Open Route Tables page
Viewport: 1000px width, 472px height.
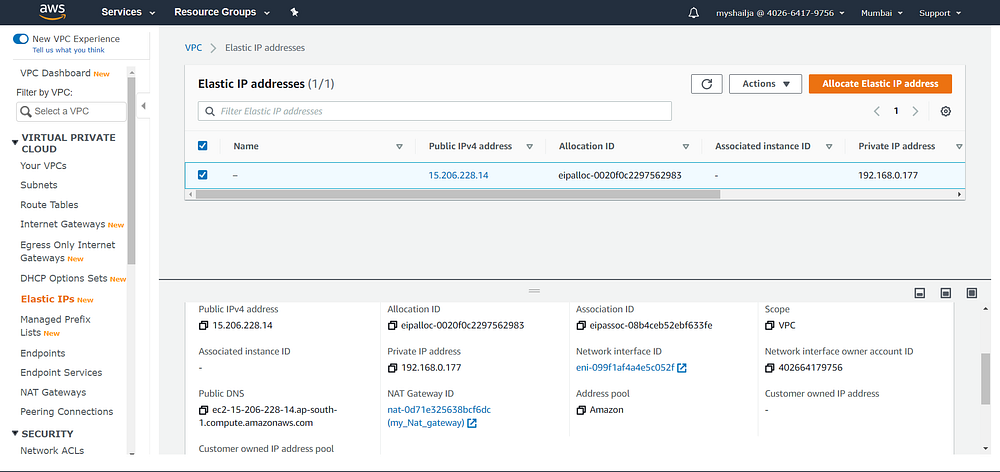(49, 205)
